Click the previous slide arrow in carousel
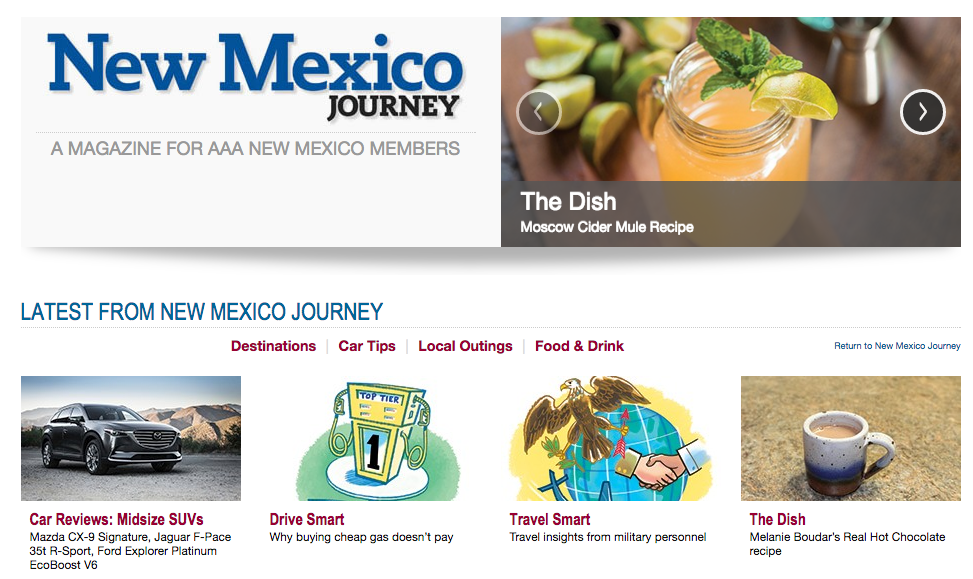The height and width of the screenshot is (579, 973). click(539, 112)
